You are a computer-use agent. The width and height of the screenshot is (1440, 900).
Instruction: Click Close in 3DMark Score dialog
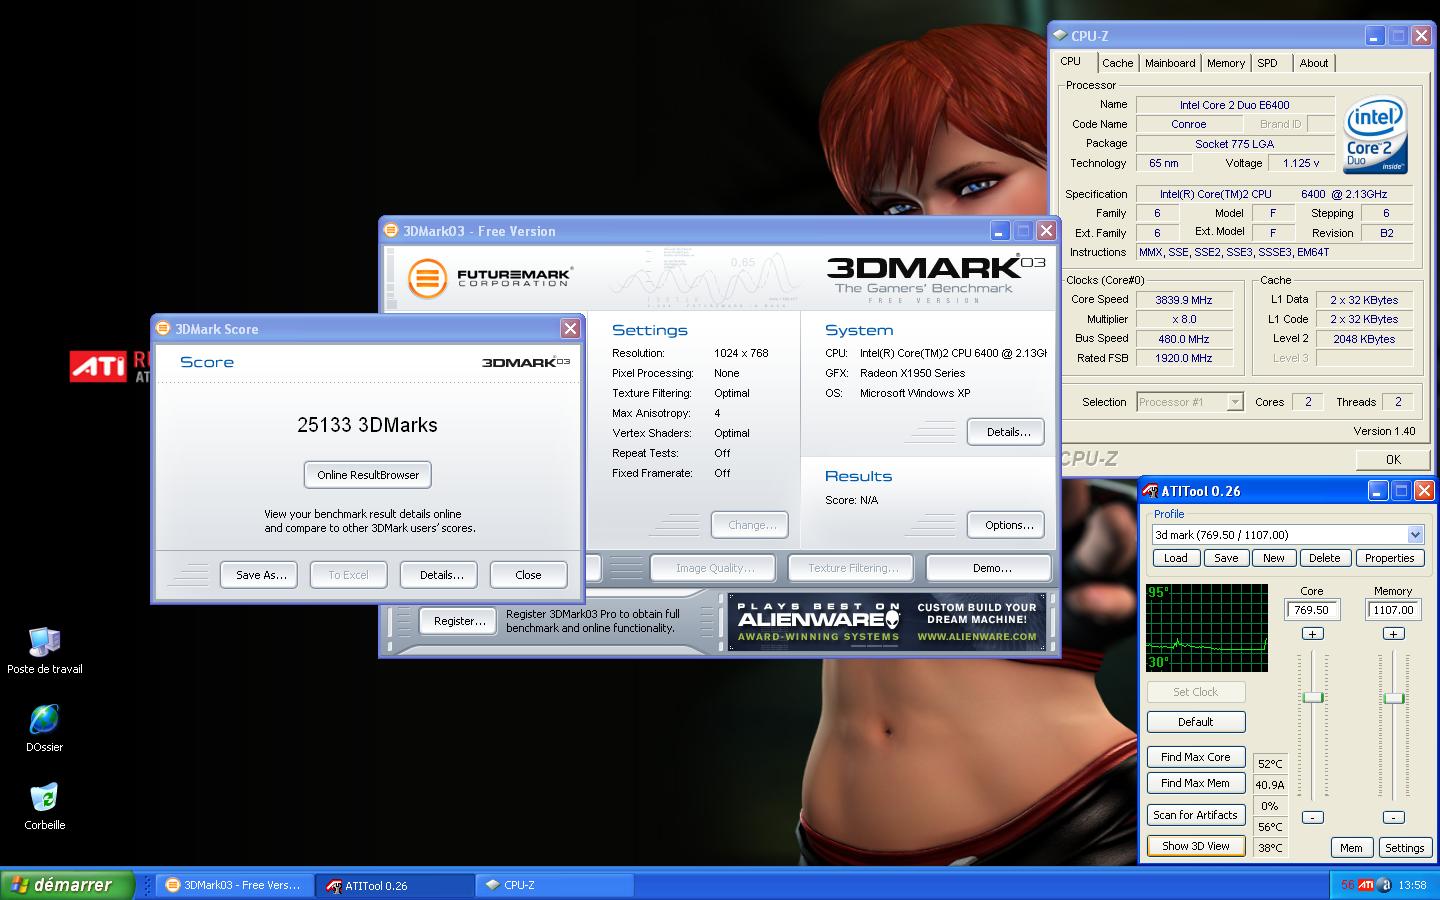pos(528,575)
